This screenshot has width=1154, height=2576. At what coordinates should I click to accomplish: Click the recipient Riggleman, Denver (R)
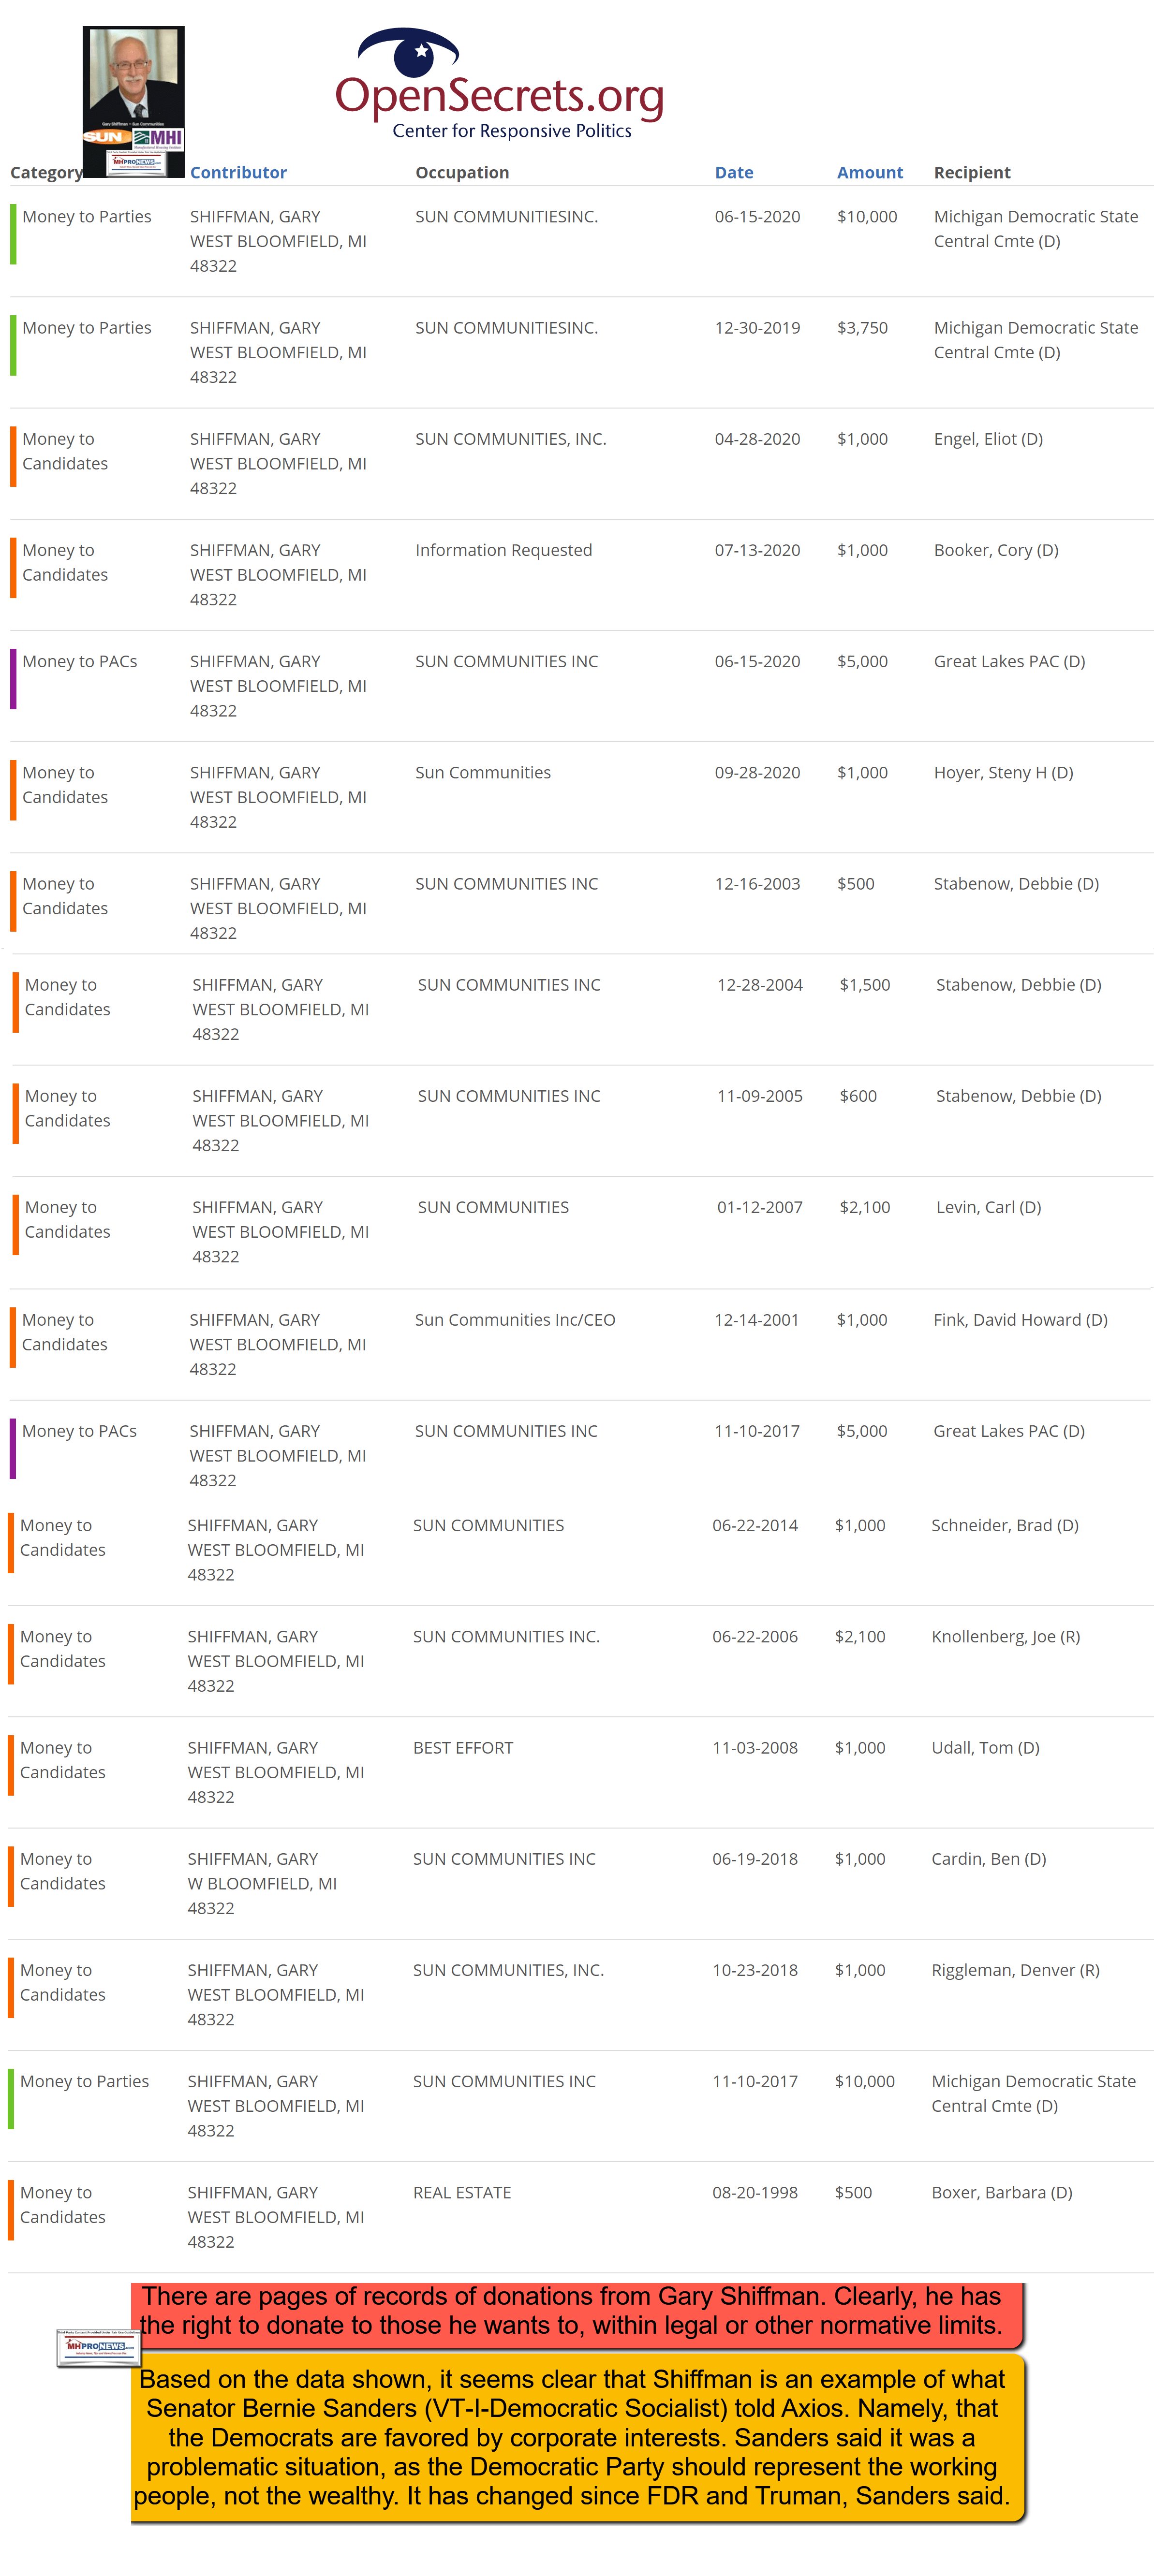(x=1015, y=1970)
